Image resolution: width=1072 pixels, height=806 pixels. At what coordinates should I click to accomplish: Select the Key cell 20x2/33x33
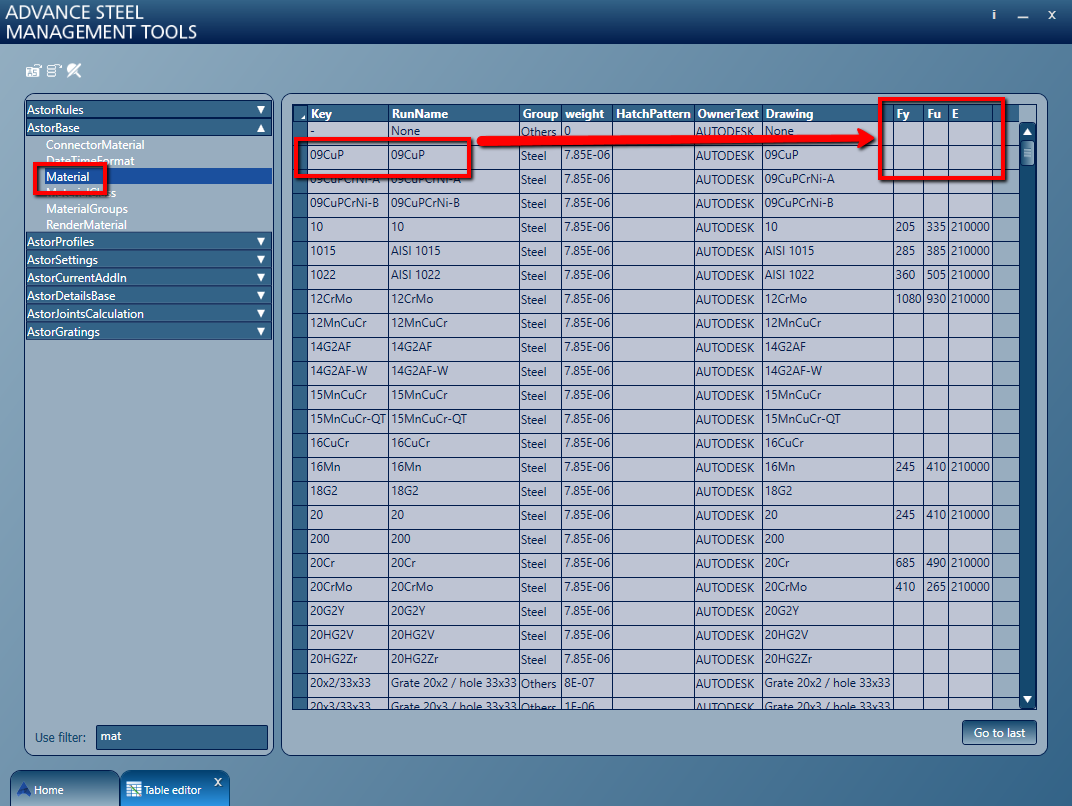click(348, 684)
